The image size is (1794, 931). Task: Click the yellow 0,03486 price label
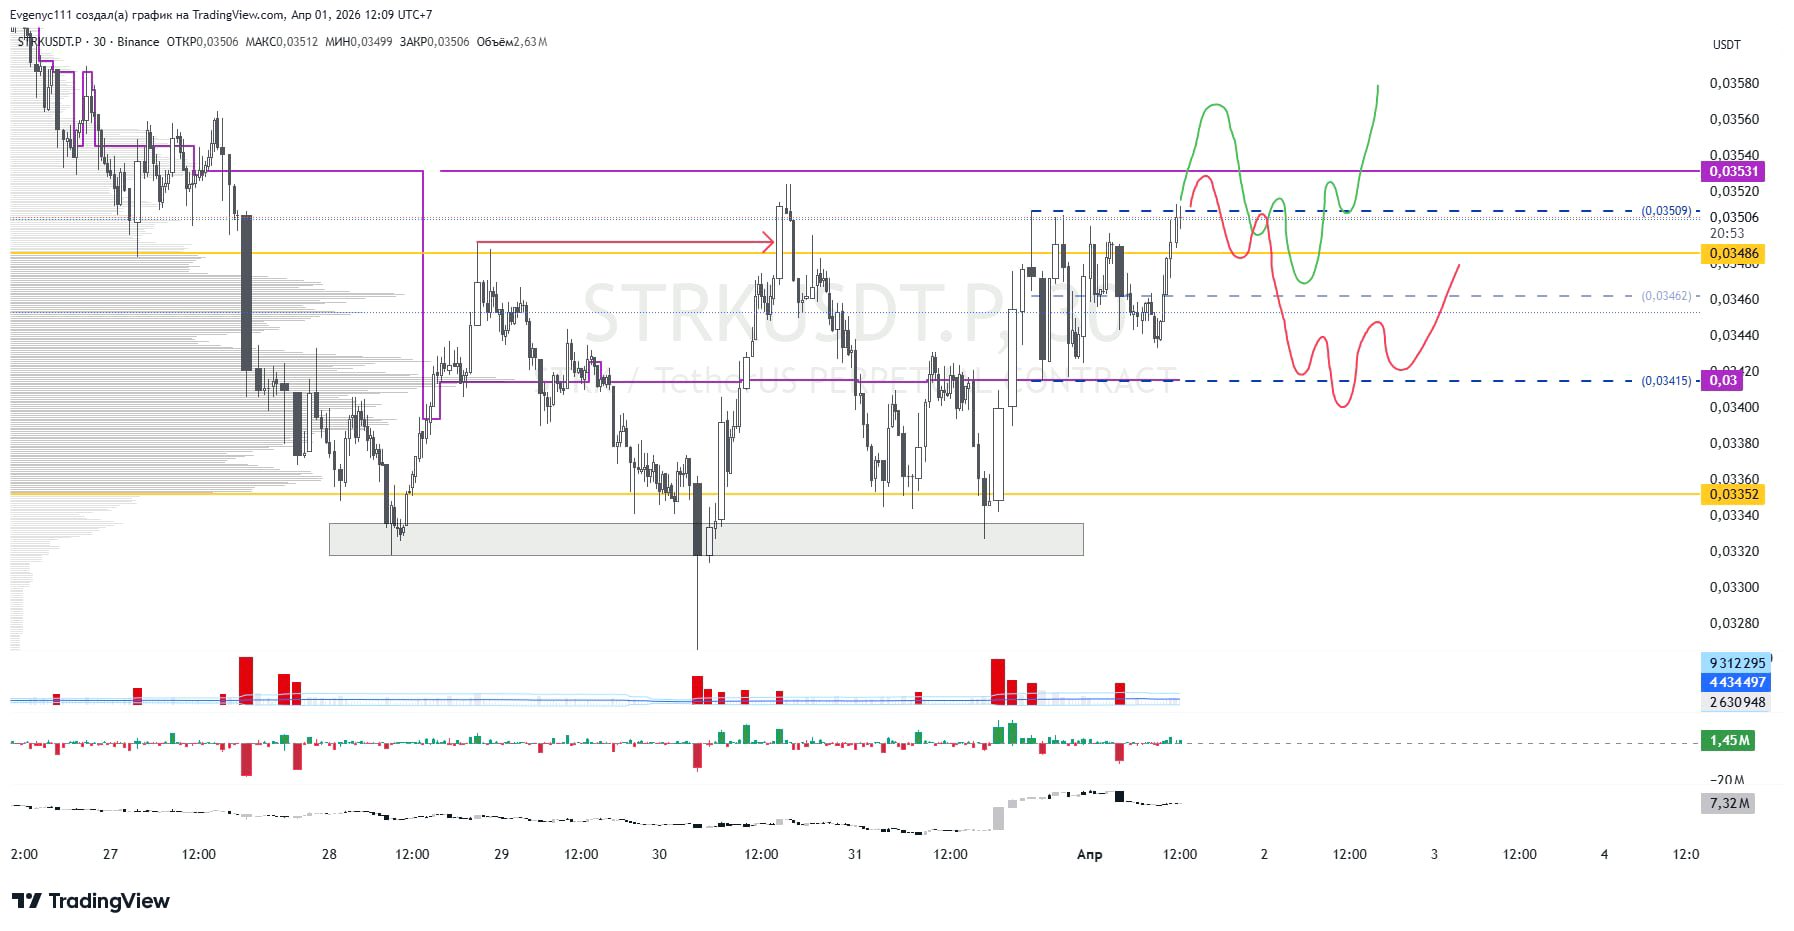click(x=1732, y=253)
